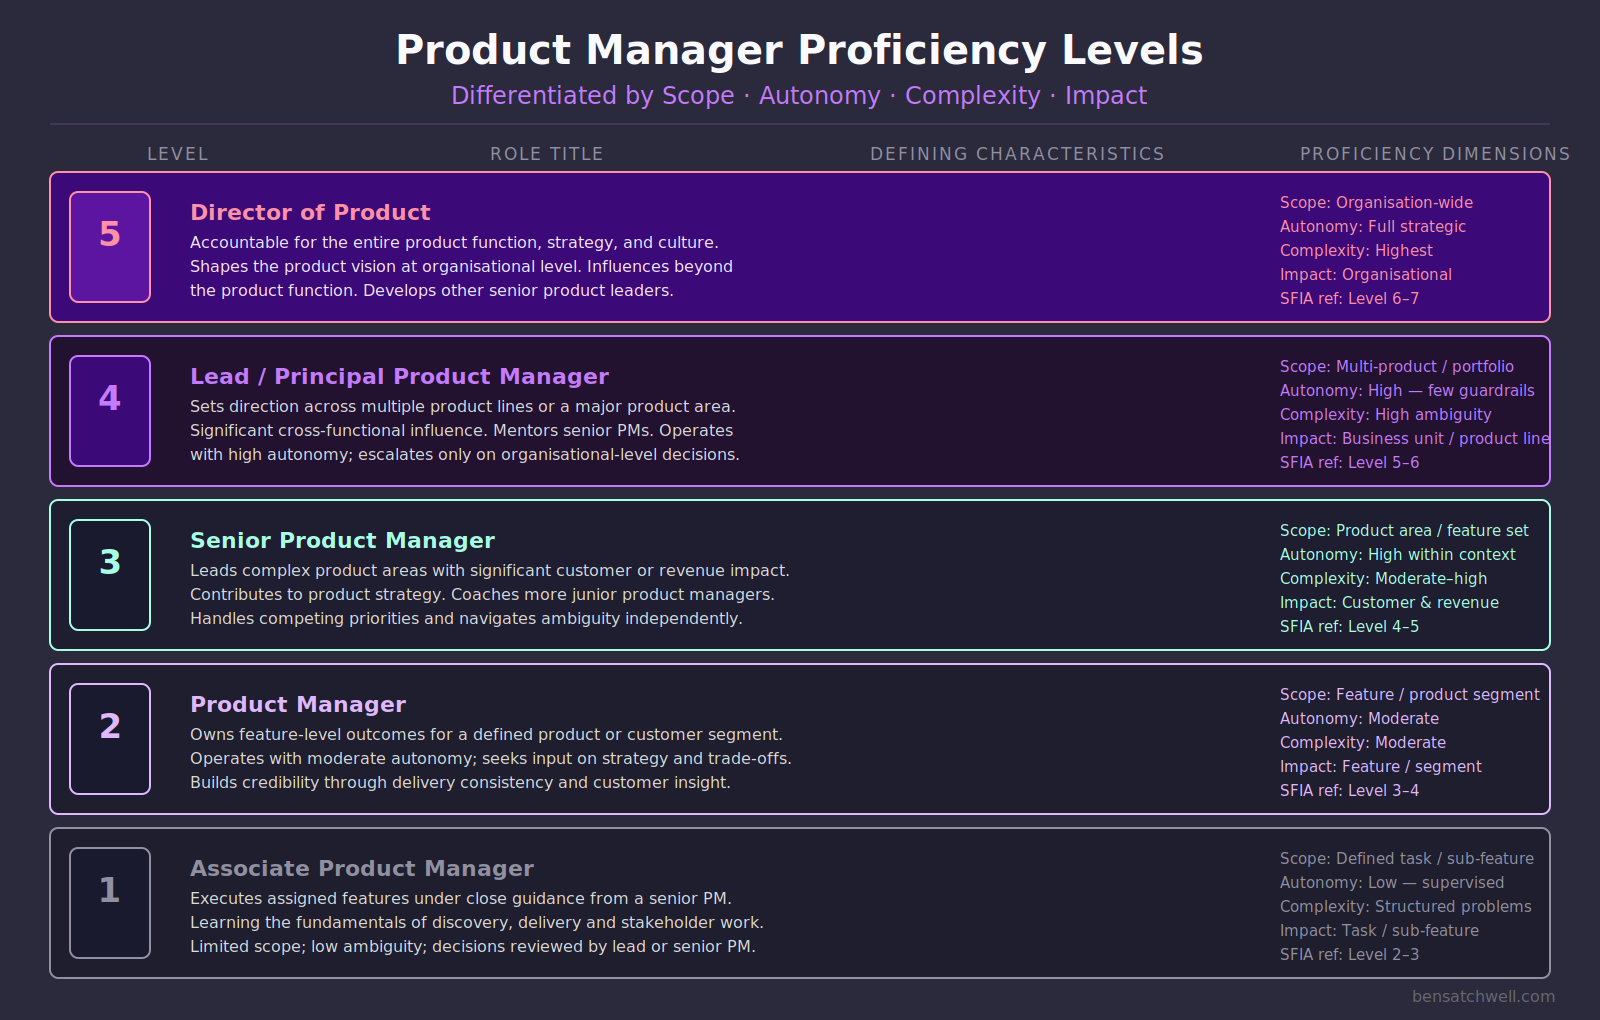Viewport: 1600px width, 1020px height.
Task: Click the line 'Shapes the product vision at organisational level'
Action: pos(461,267)
